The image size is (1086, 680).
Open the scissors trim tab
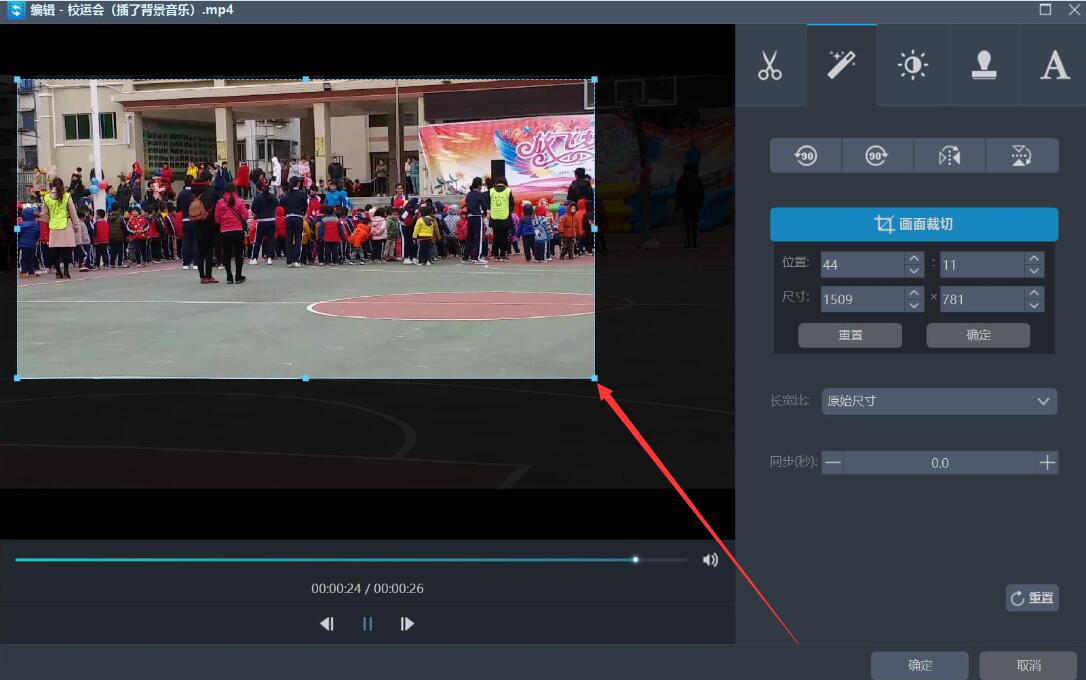[x=770, y=66]
